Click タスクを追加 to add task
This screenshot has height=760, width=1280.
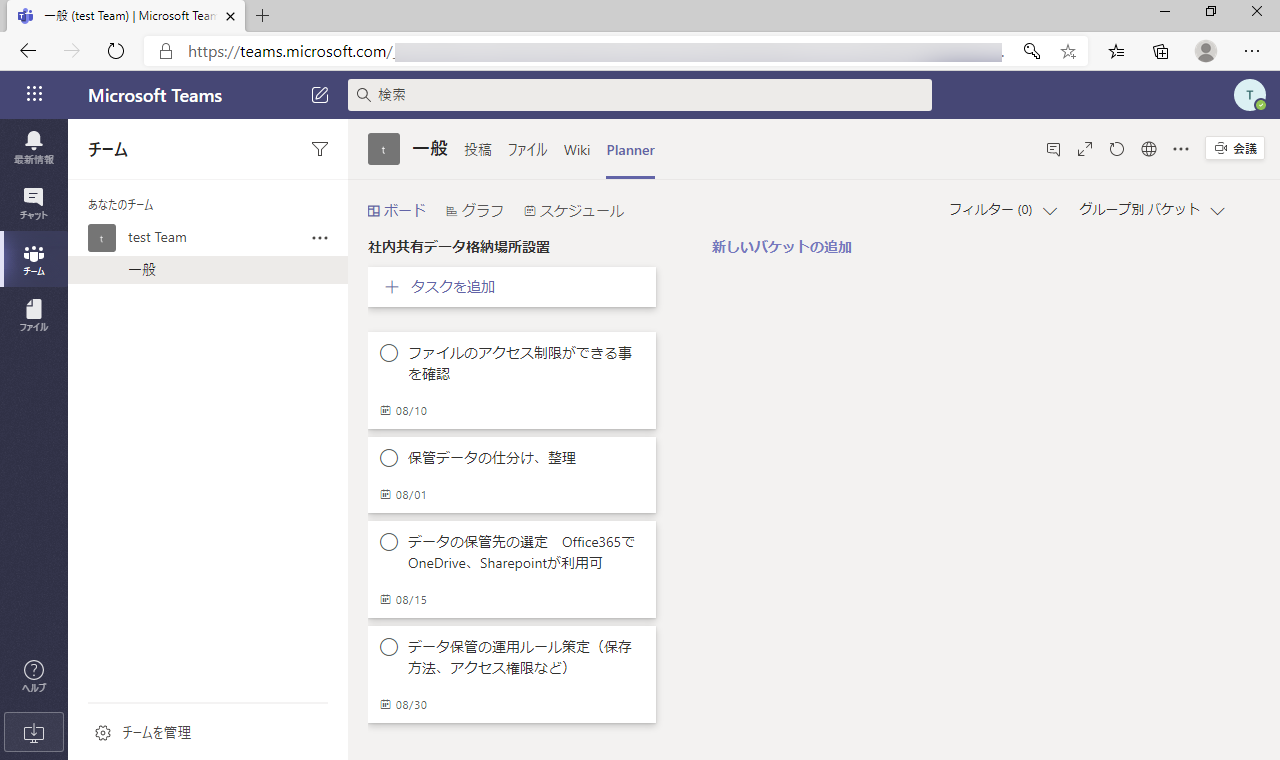(x=512, y=287)
